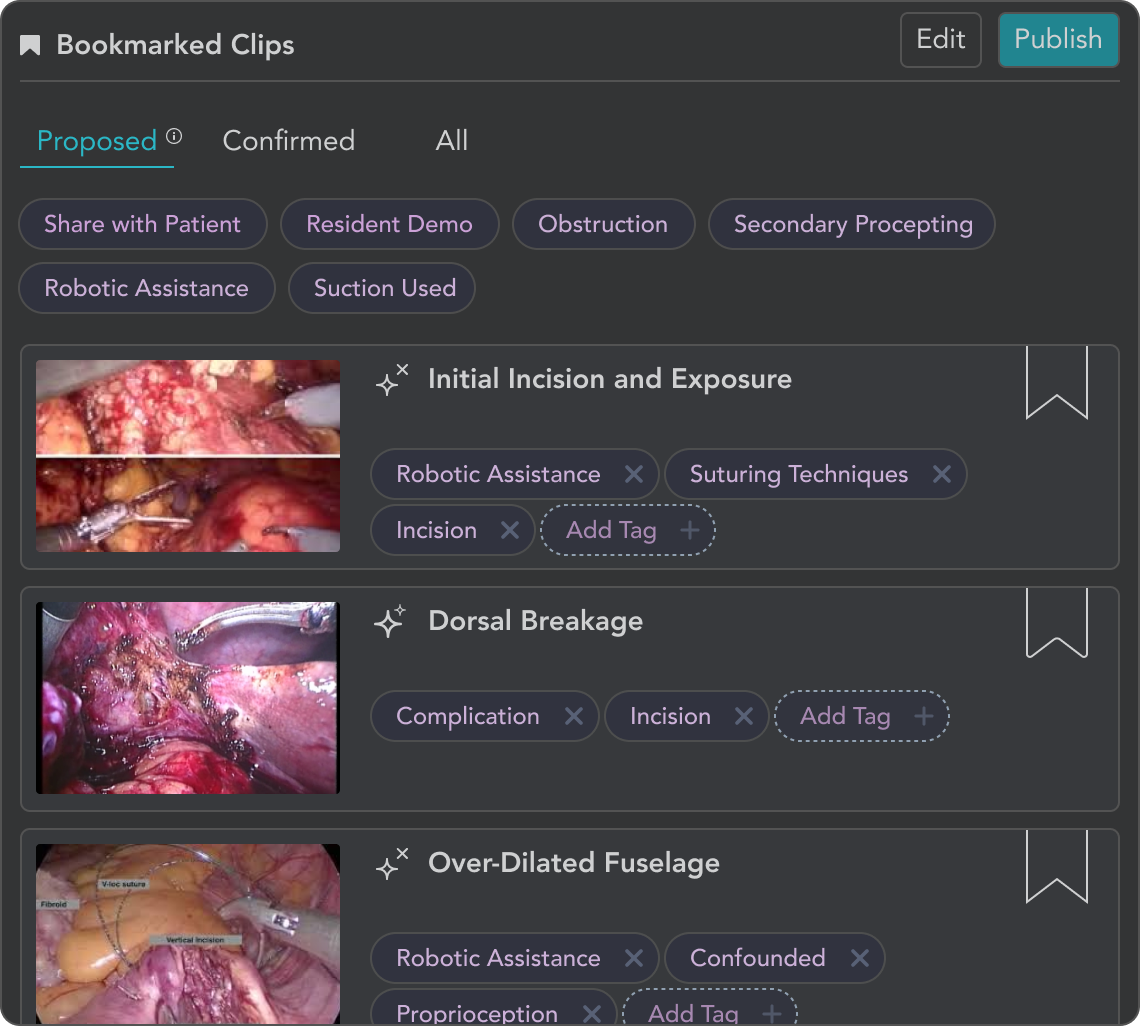Click the Dorsal Breakage title

coord(536,621)
